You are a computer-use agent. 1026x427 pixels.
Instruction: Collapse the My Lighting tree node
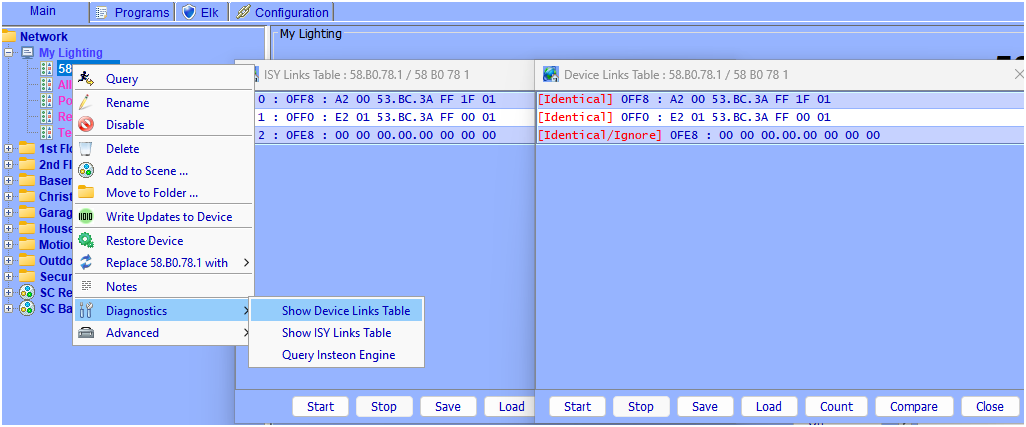9,53
